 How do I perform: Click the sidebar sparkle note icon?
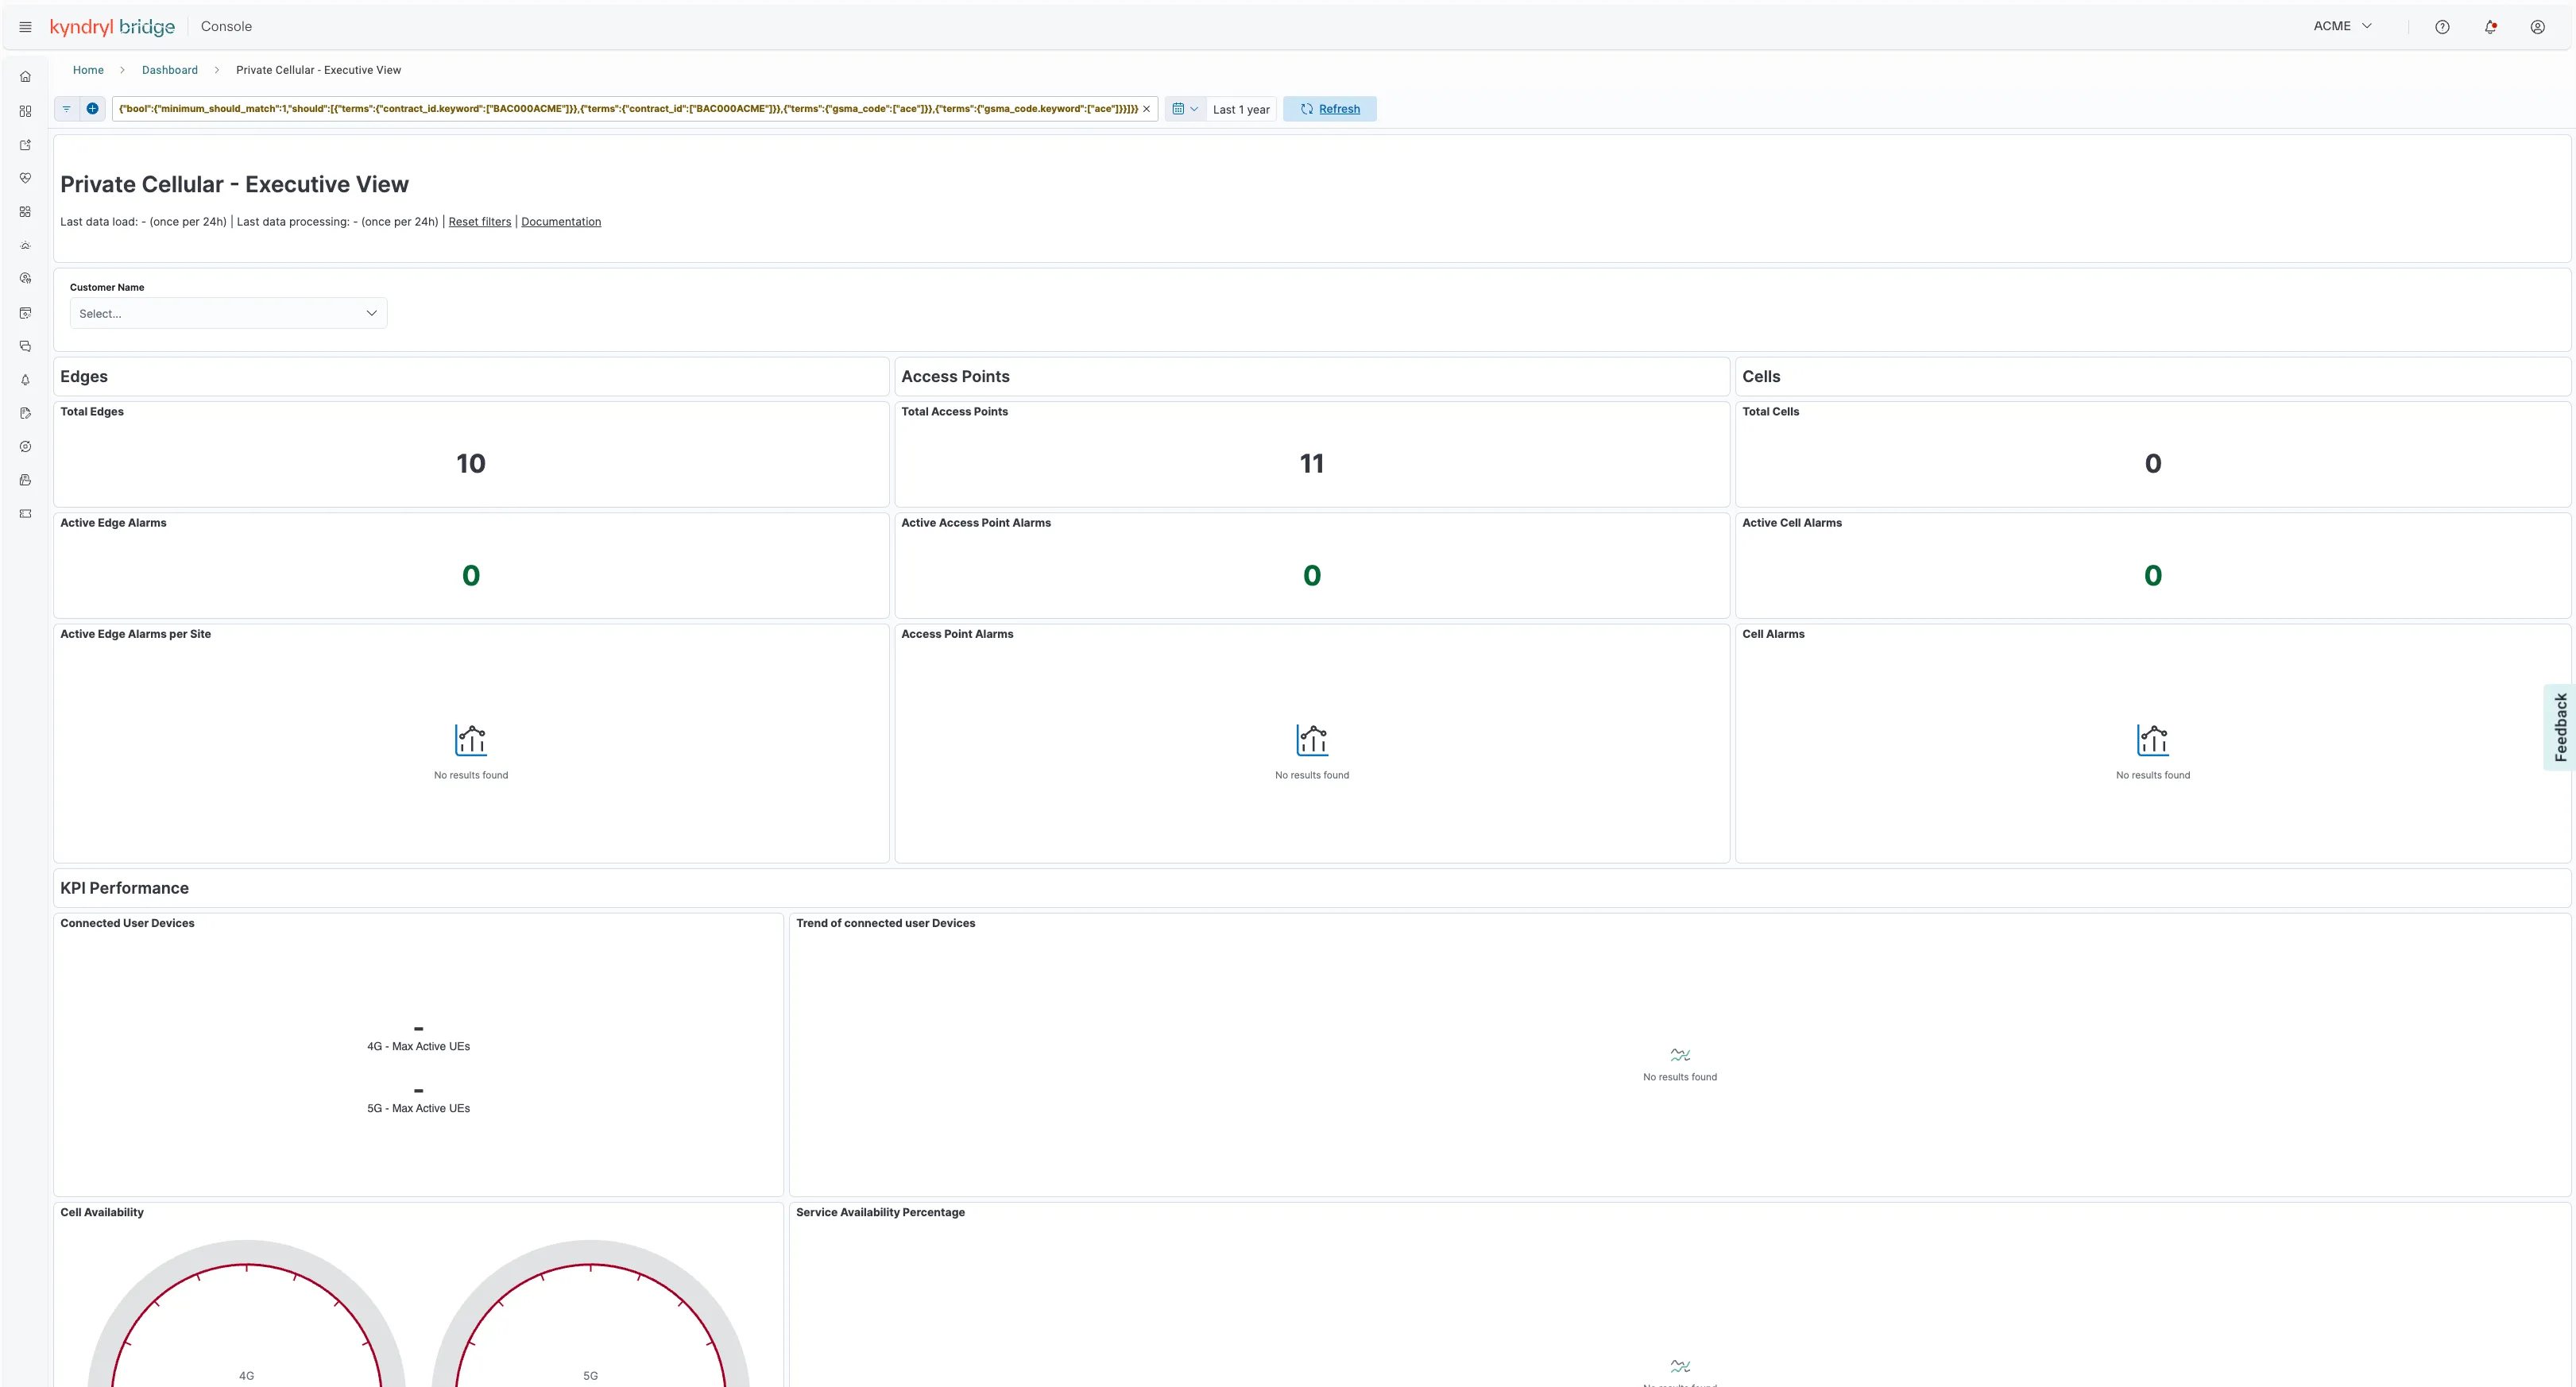coord(25,145)
